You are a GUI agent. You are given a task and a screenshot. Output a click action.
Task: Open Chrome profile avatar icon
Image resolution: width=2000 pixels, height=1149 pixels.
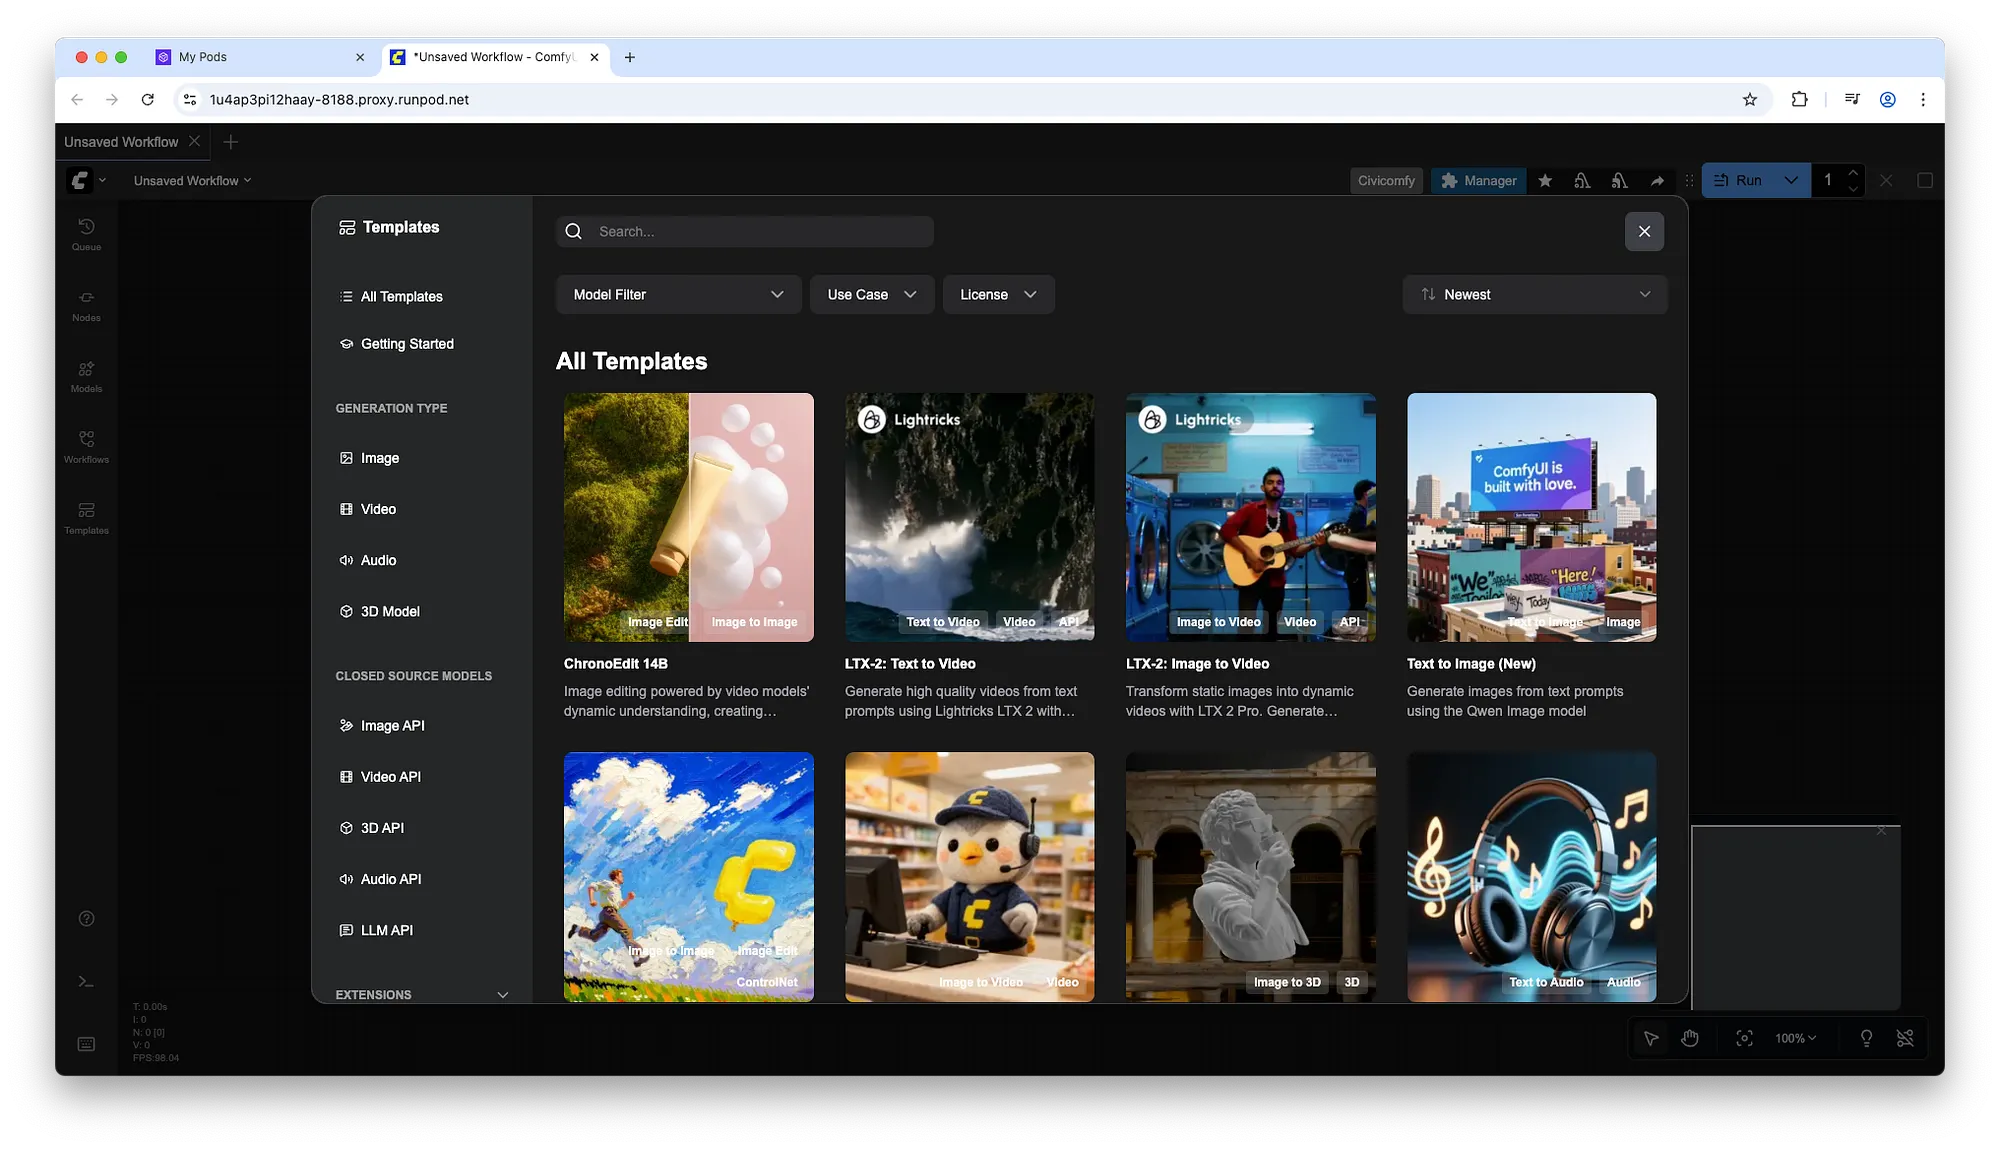tap(1887, 99)
